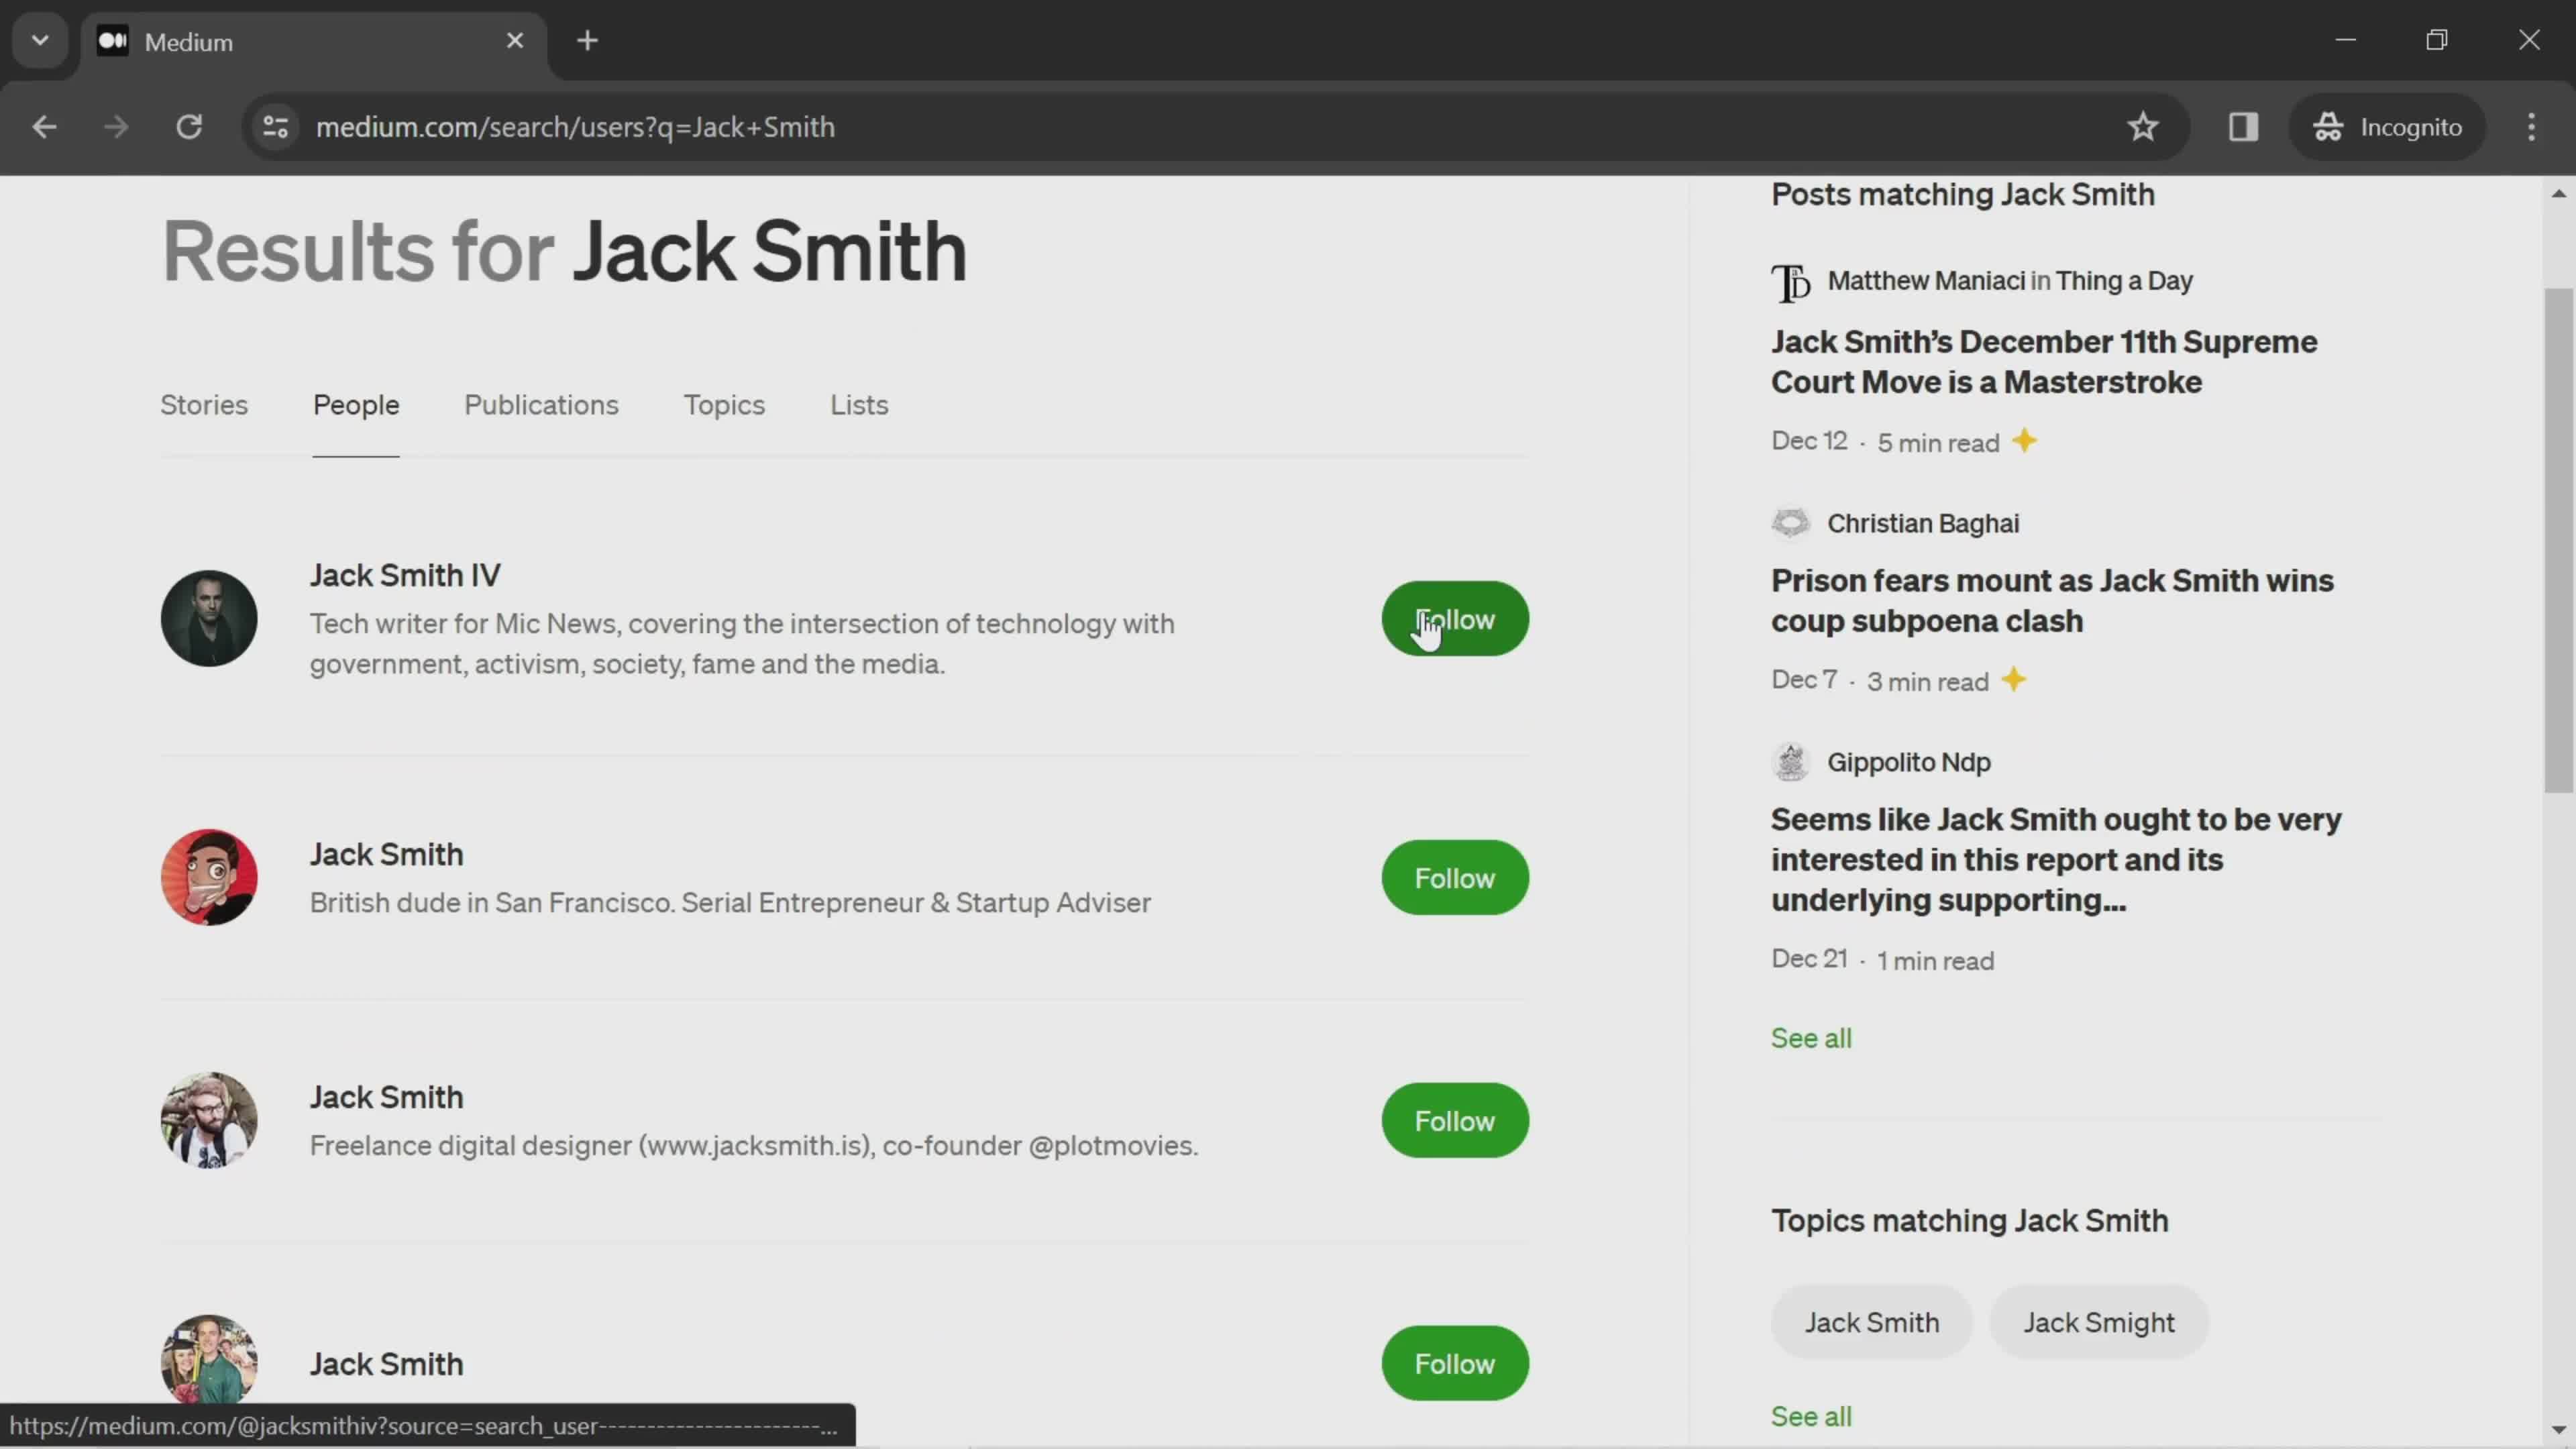The image size is (2576, 1449).
Task: Open the Lists tab
Action: (x=859, y=405)
